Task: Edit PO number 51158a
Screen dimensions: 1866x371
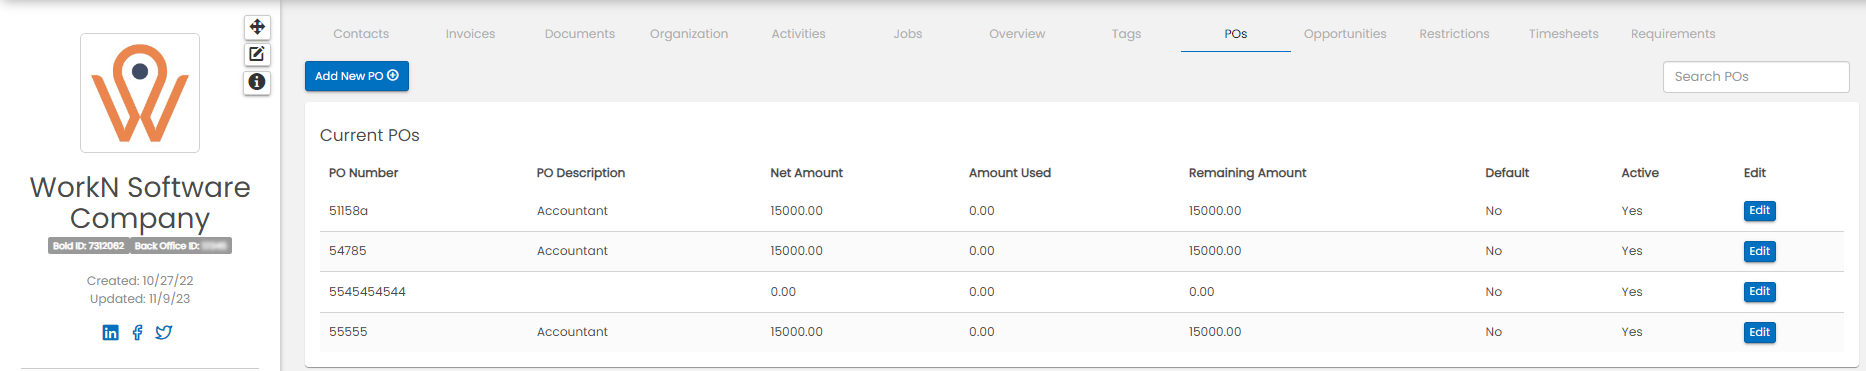Action: 1759,211
